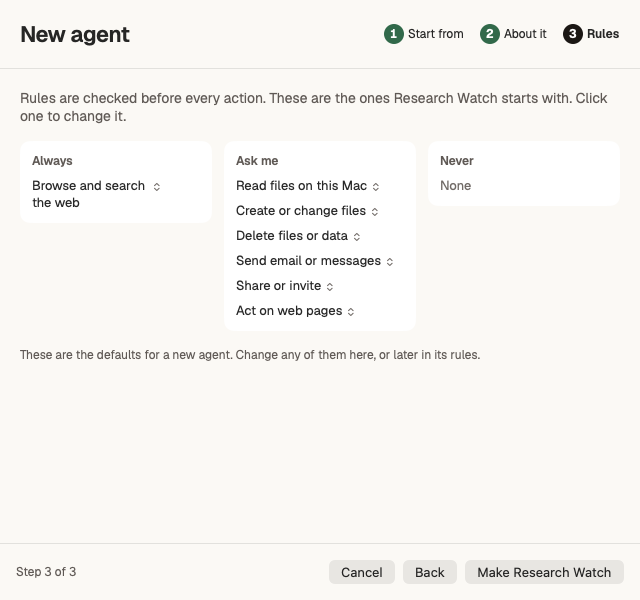The width and height of the screenshot is (640, 600).
Task: Click the 'Rules are checked before every action' description
Action: click(313, 107)
